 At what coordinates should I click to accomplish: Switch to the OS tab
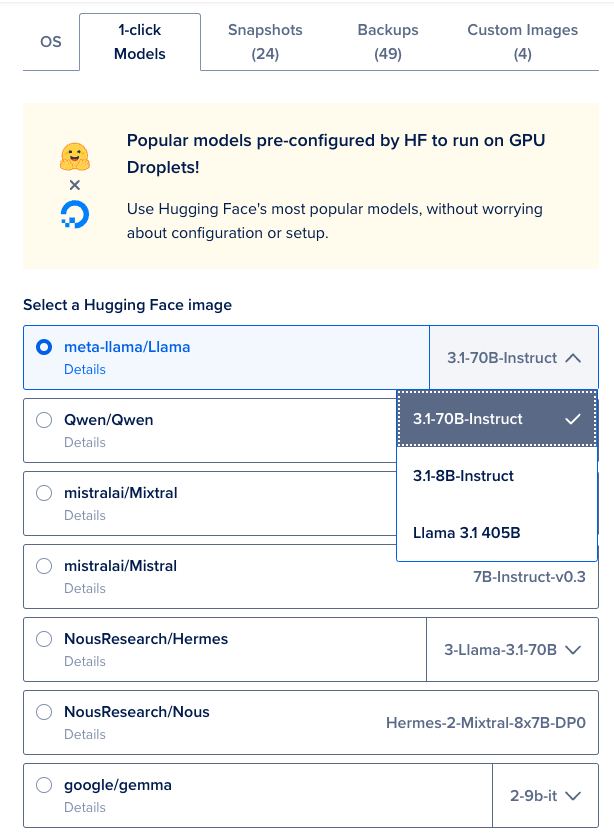(x=51, y=42)
